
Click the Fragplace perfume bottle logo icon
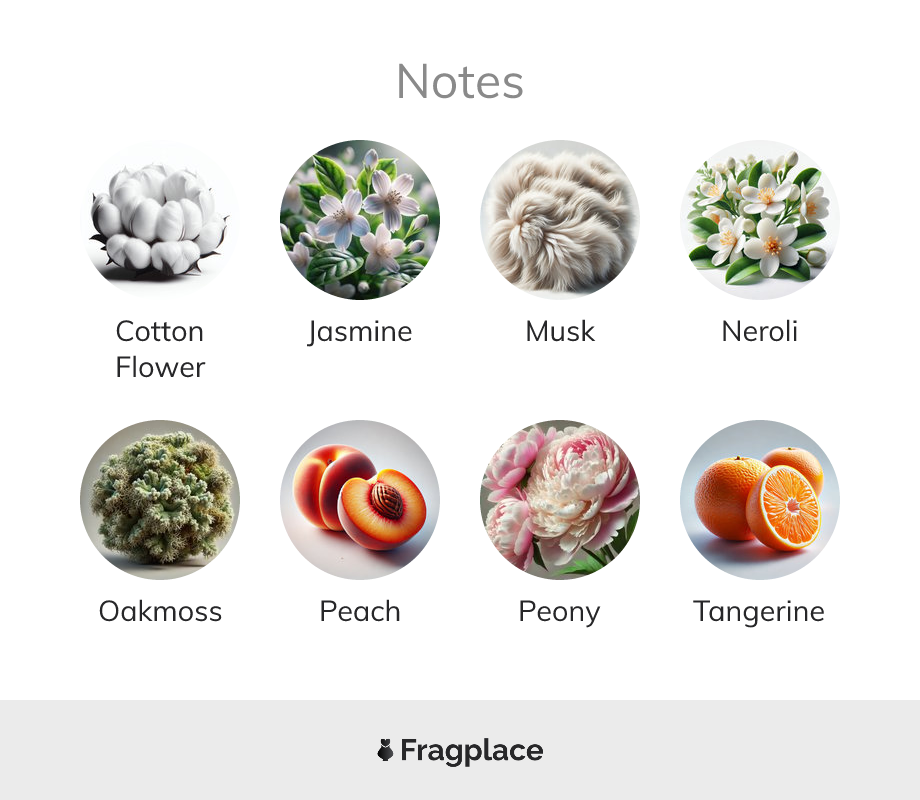(385, 750)
